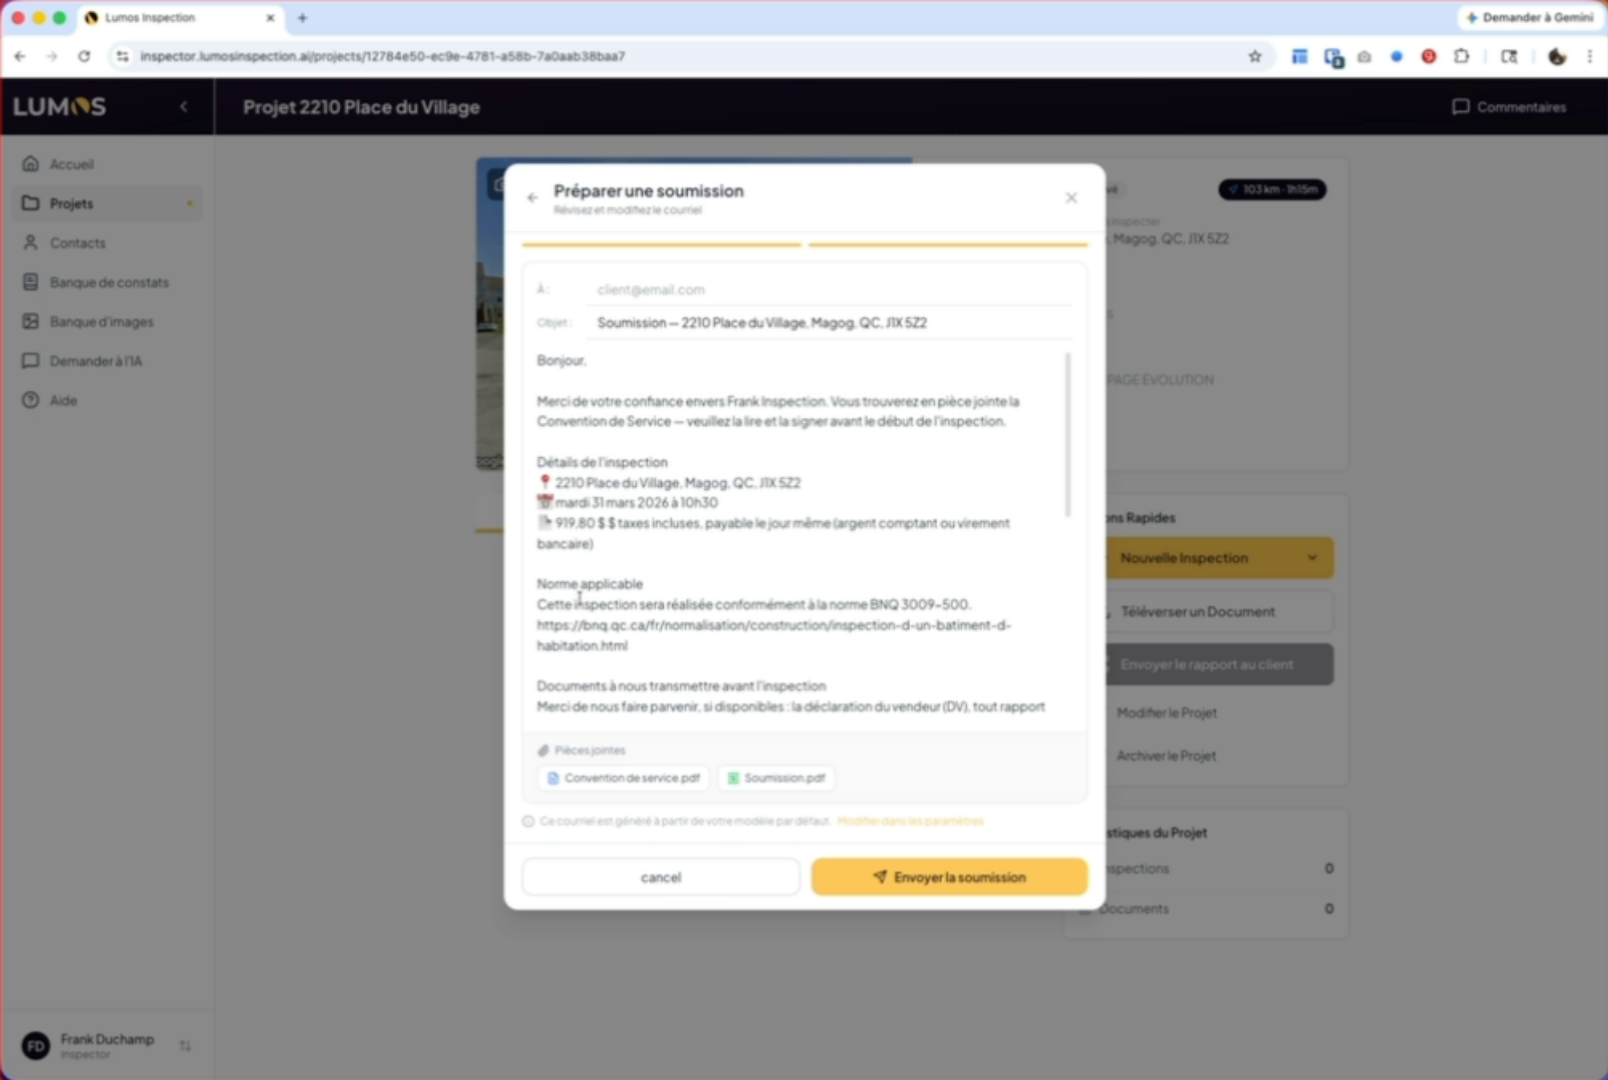The width and height of the screenshot is (1608, 1080).
Task: Bookmark this page with the star
Action: (x=1255, y=57)
